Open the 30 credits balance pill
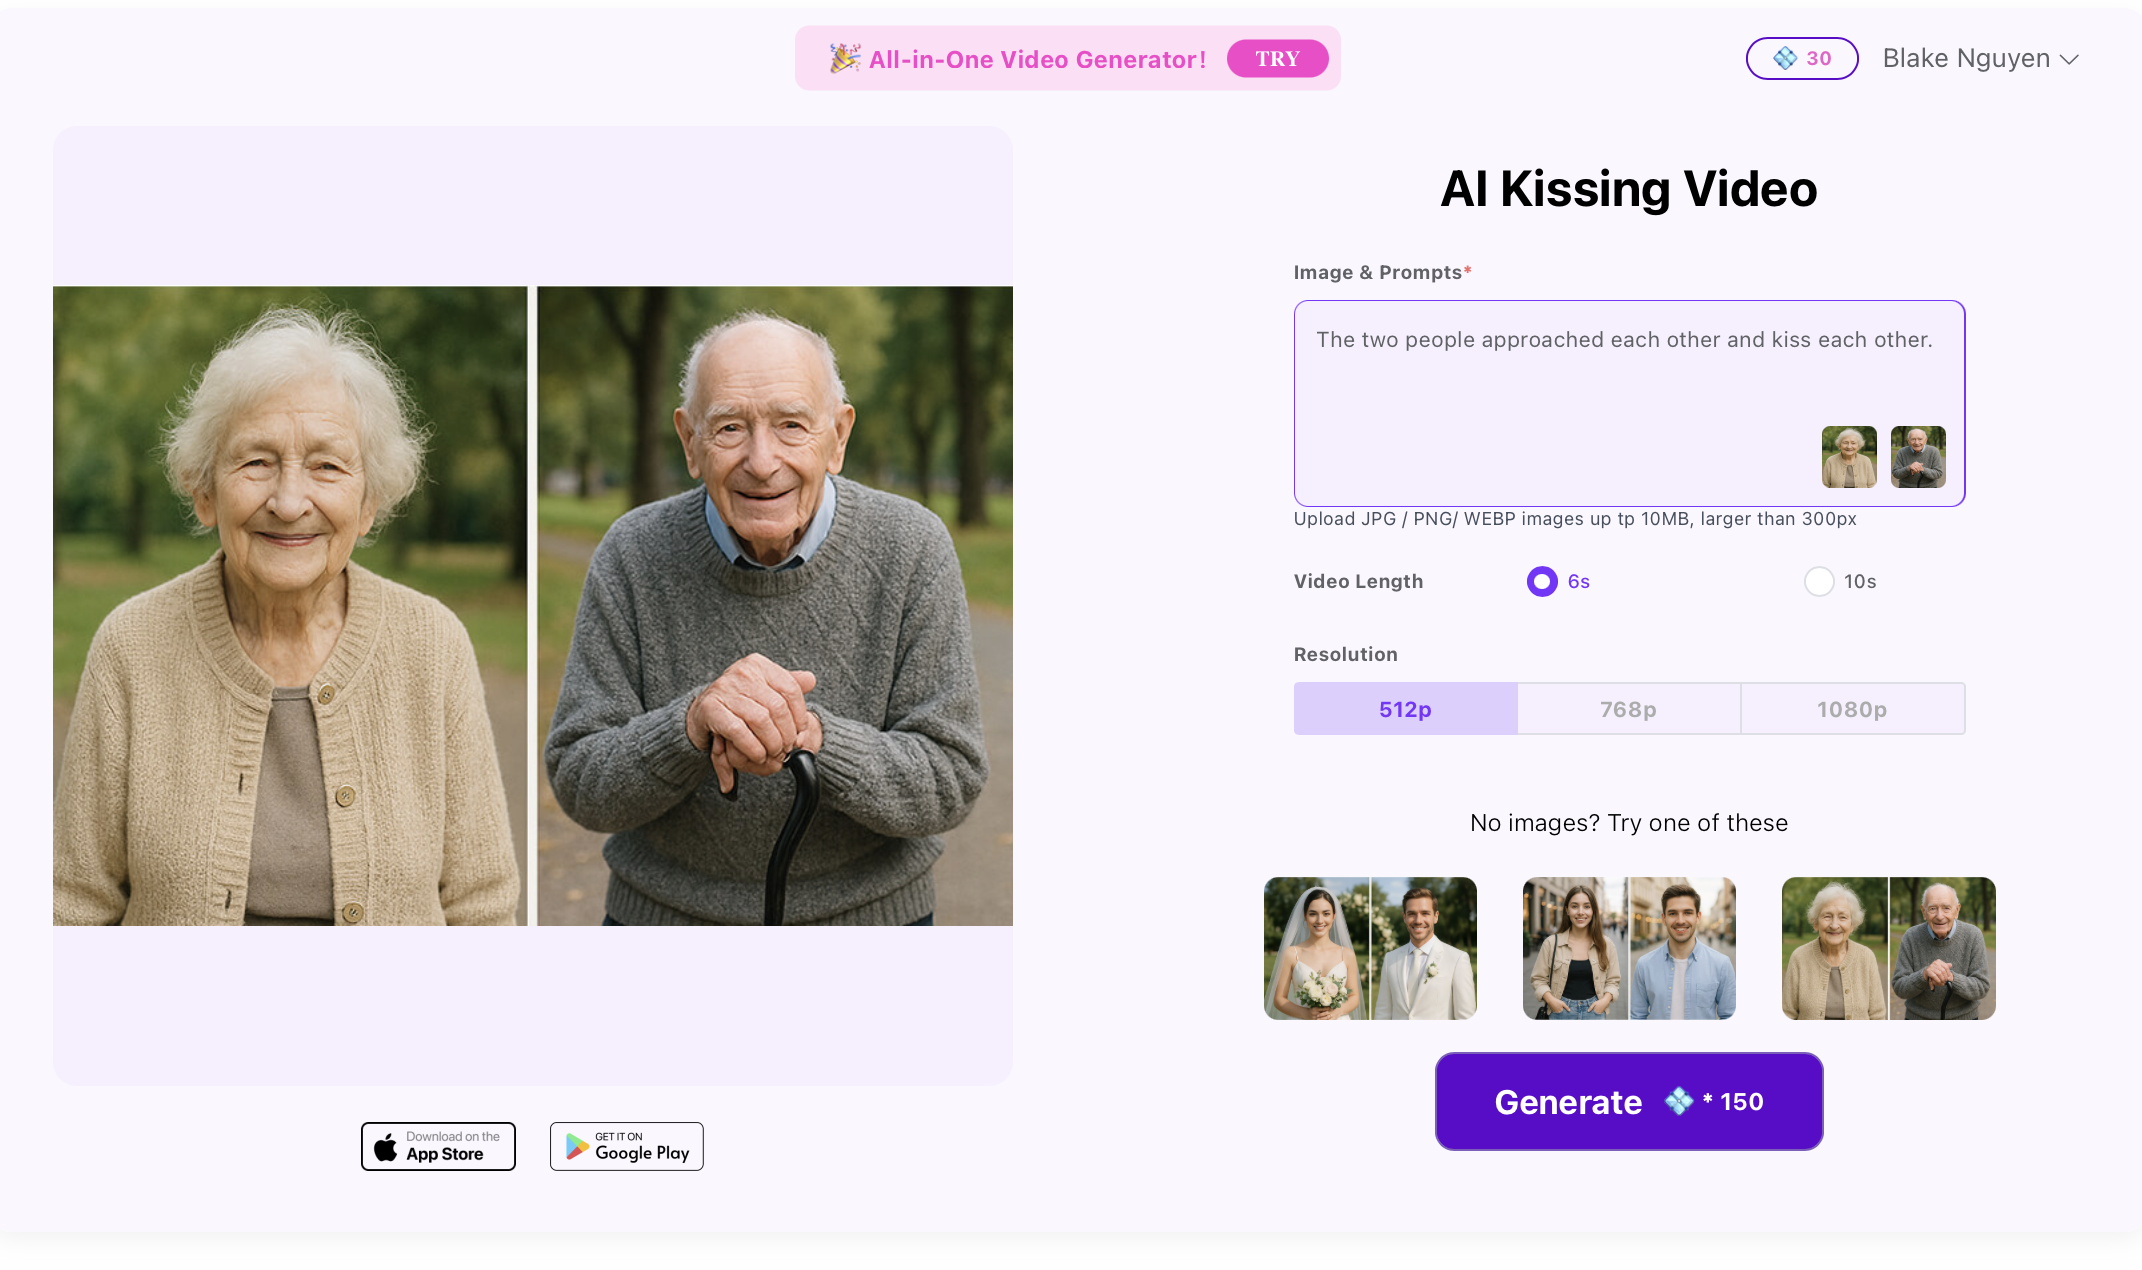 [1802, 59]
